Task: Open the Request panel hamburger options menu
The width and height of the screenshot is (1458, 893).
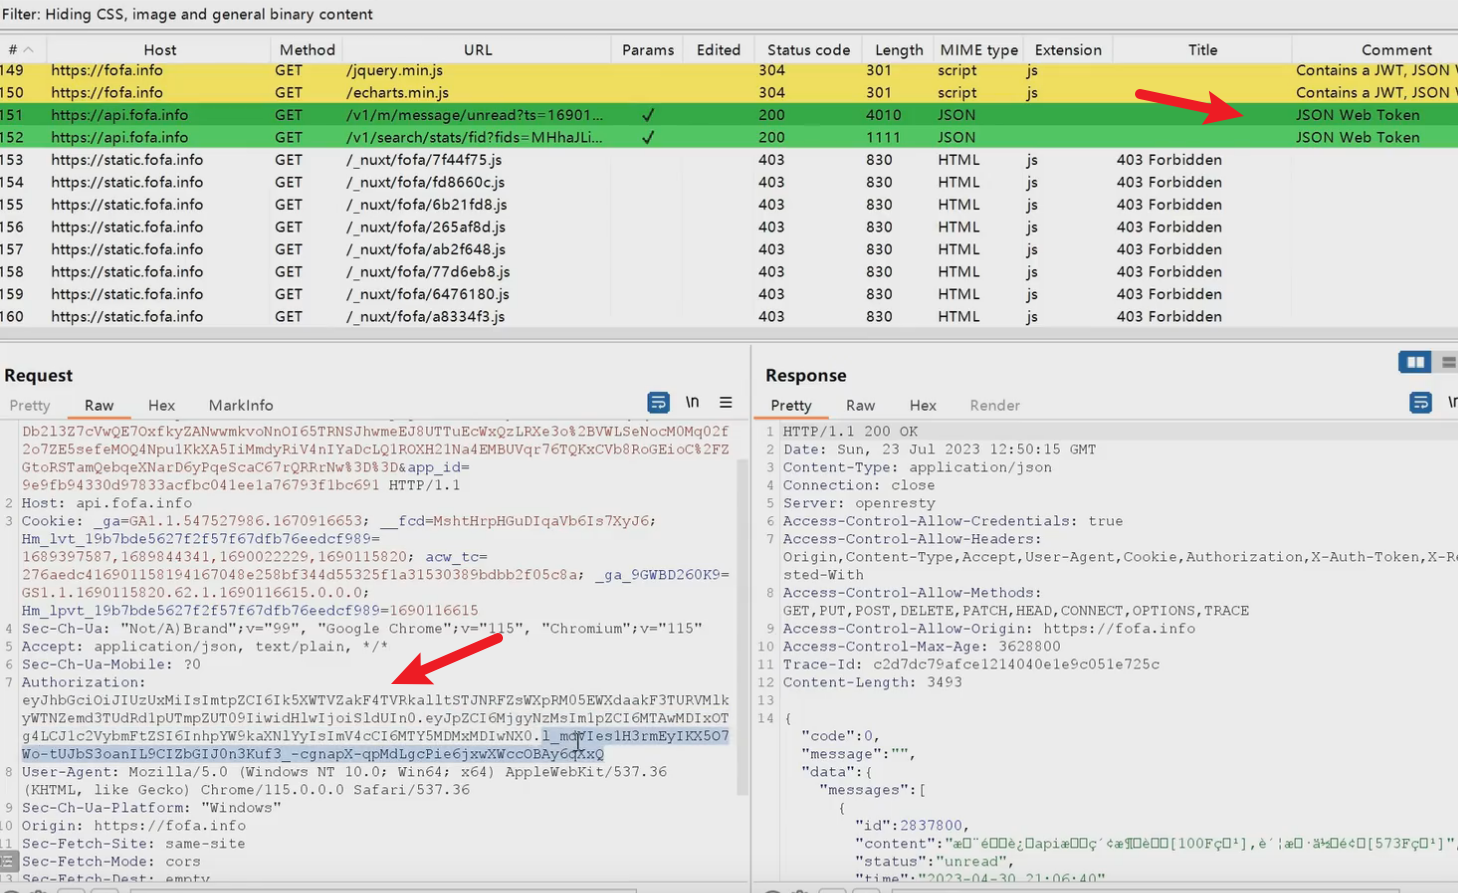Action: 726,403
